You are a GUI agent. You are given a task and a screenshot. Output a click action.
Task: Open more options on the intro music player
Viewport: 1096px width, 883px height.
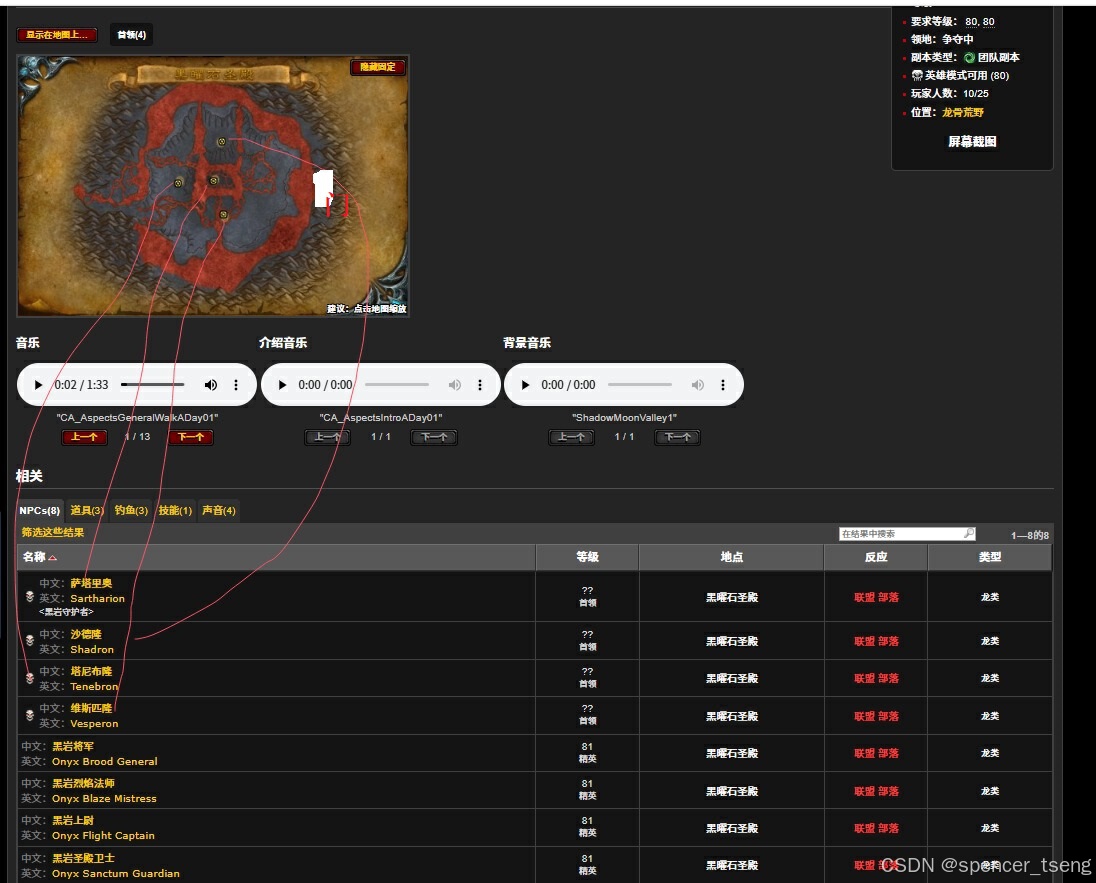pos(480,385)
